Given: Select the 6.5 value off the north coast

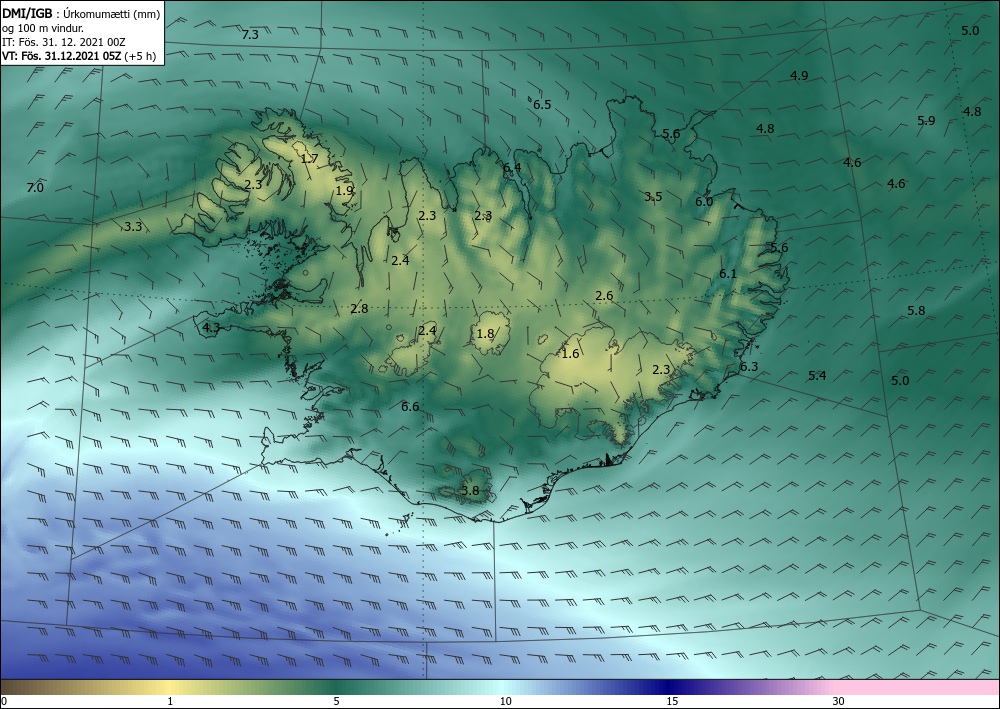Looking at the screenshot, I should coord(542,105).
